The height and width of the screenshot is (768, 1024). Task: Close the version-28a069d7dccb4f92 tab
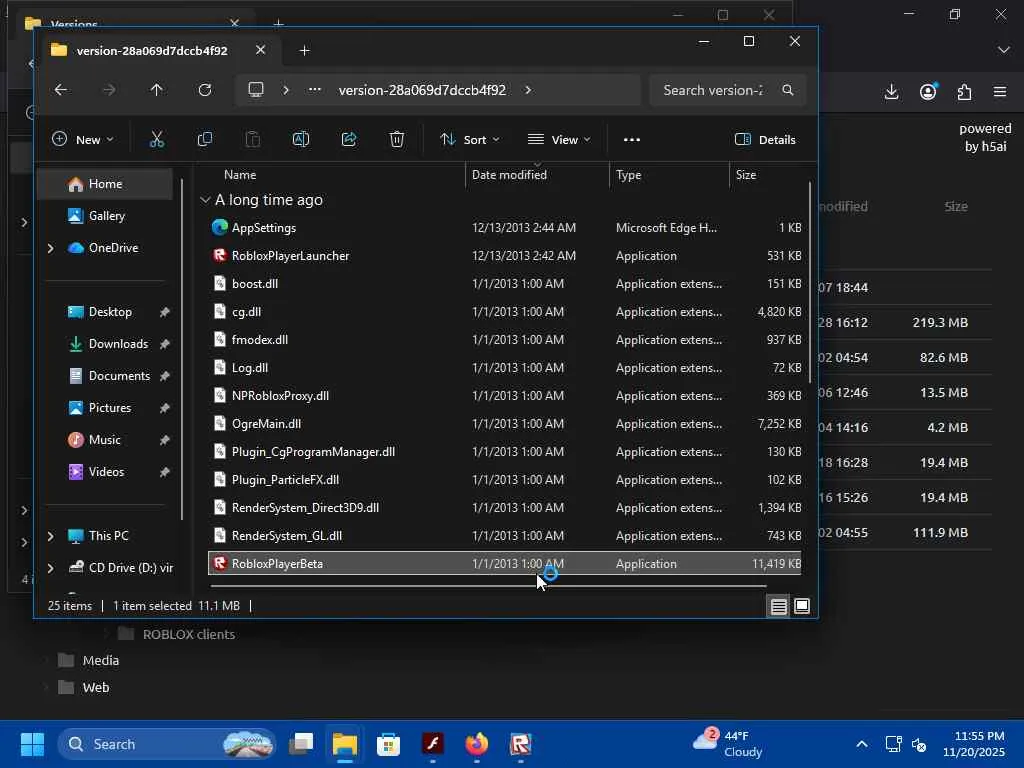click(260, 50)
